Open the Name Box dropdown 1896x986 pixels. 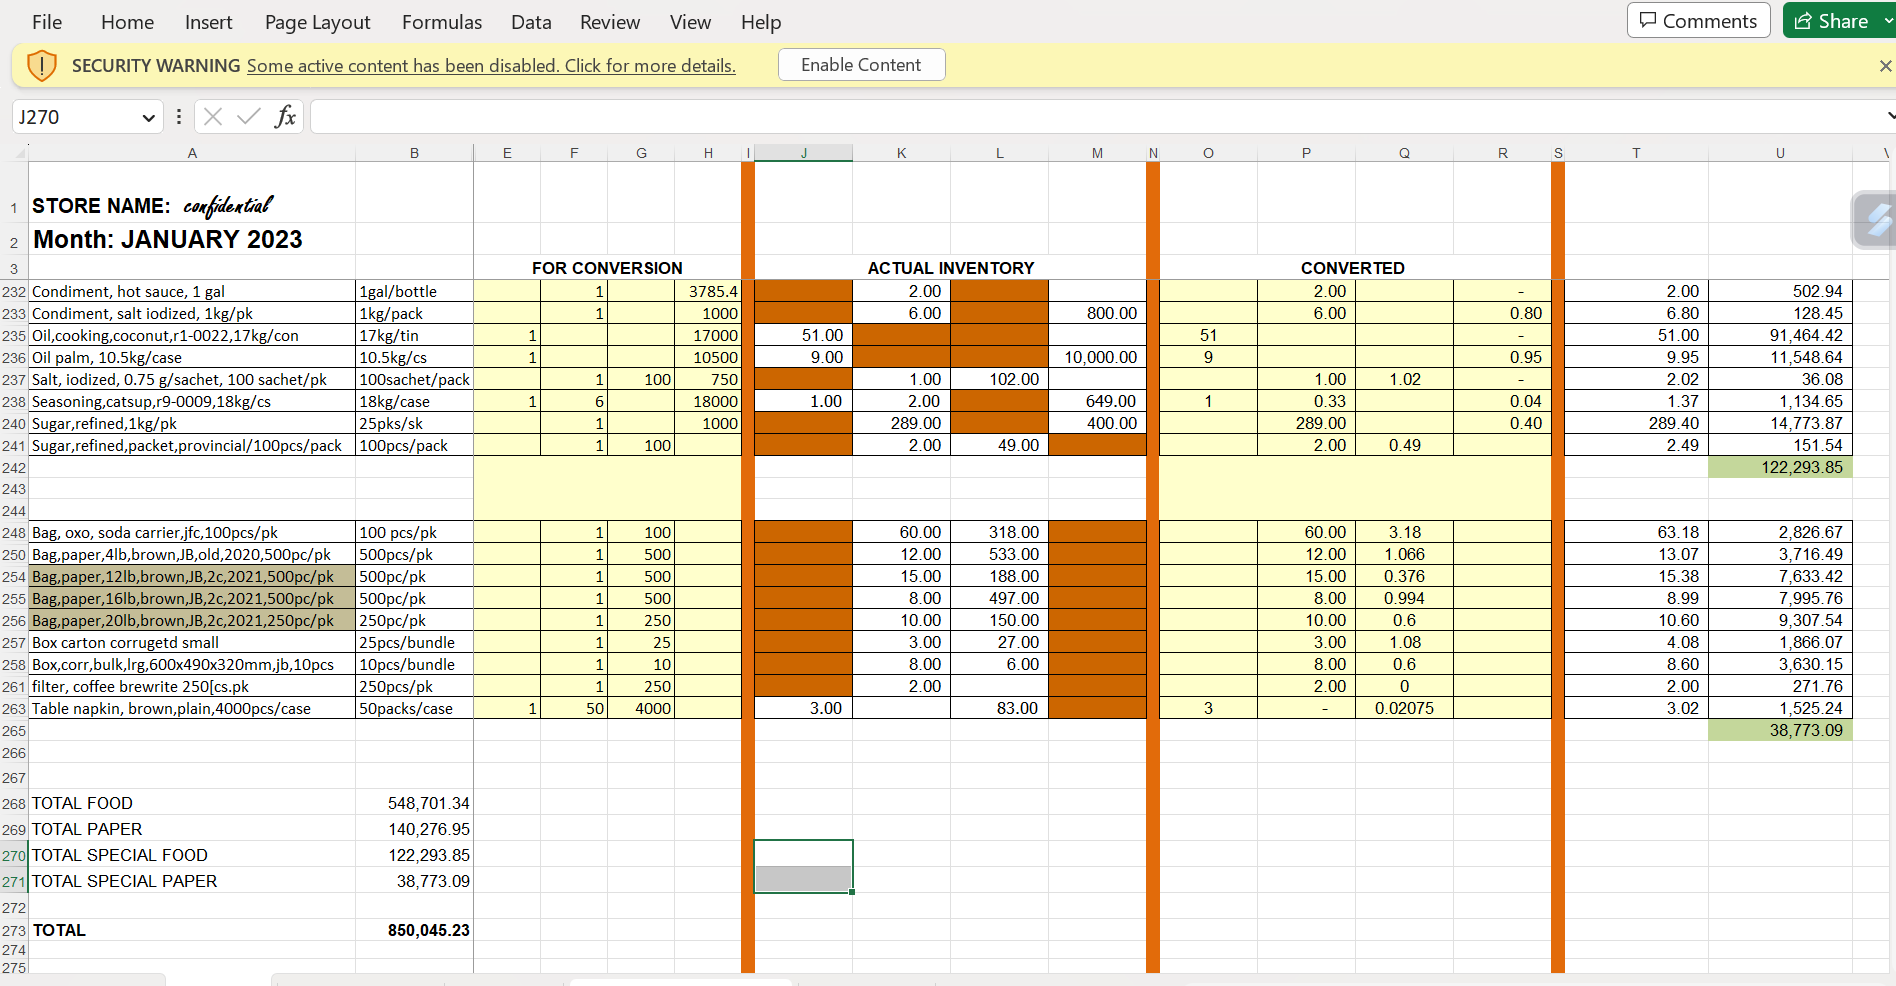(x=148, y=118)
